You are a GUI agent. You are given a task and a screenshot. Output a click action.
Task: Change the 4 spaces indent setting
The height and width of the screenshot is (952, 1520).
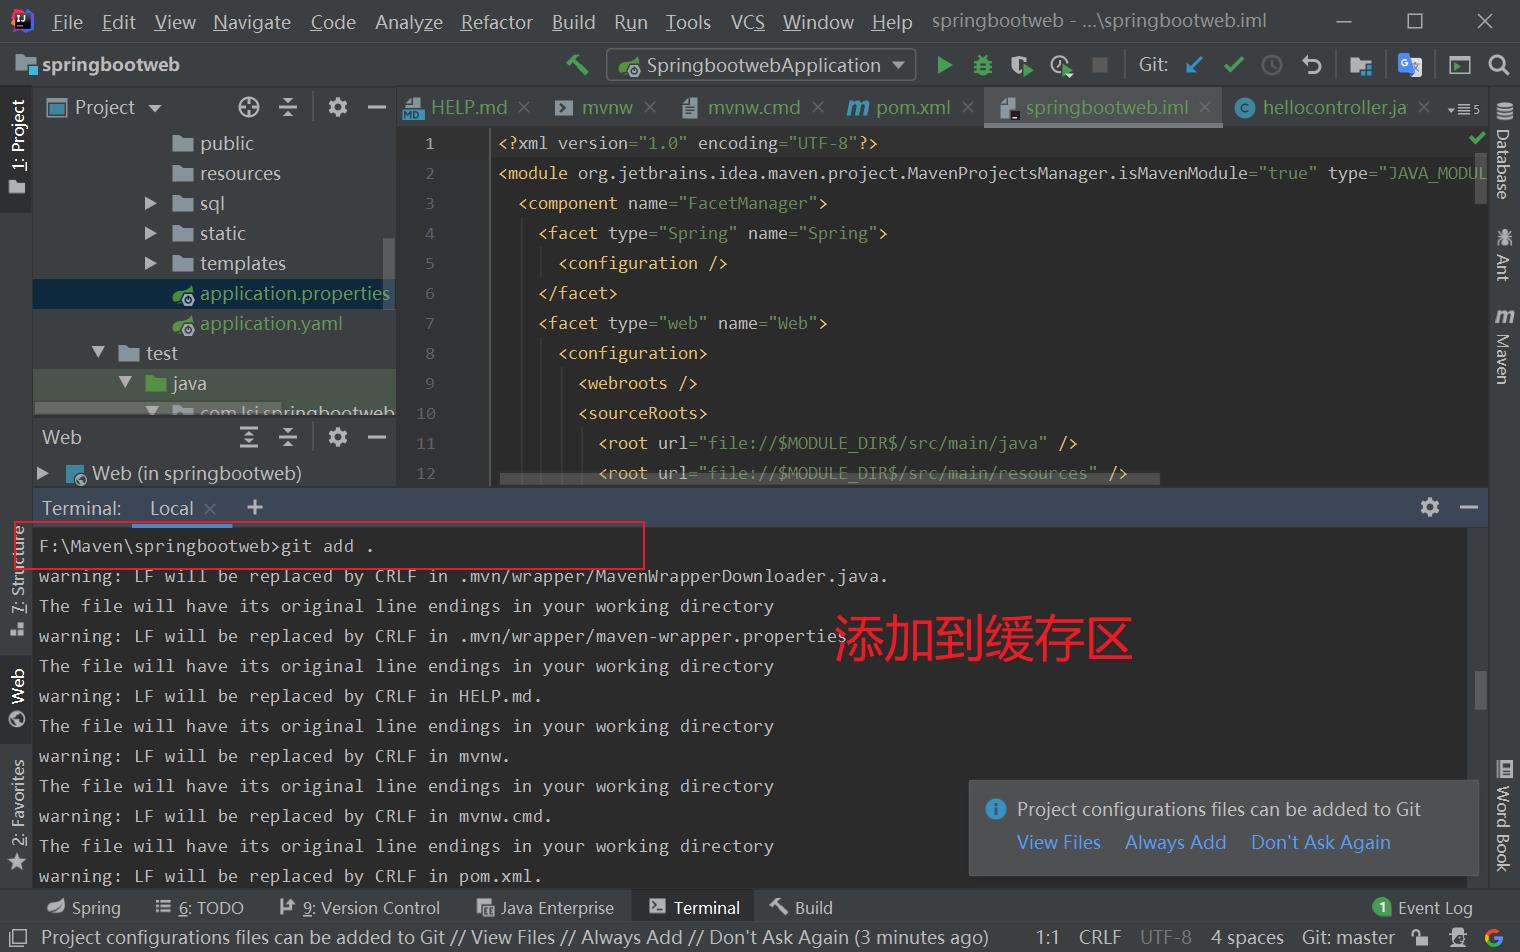pyautogui.click(x=1247, y=937)
